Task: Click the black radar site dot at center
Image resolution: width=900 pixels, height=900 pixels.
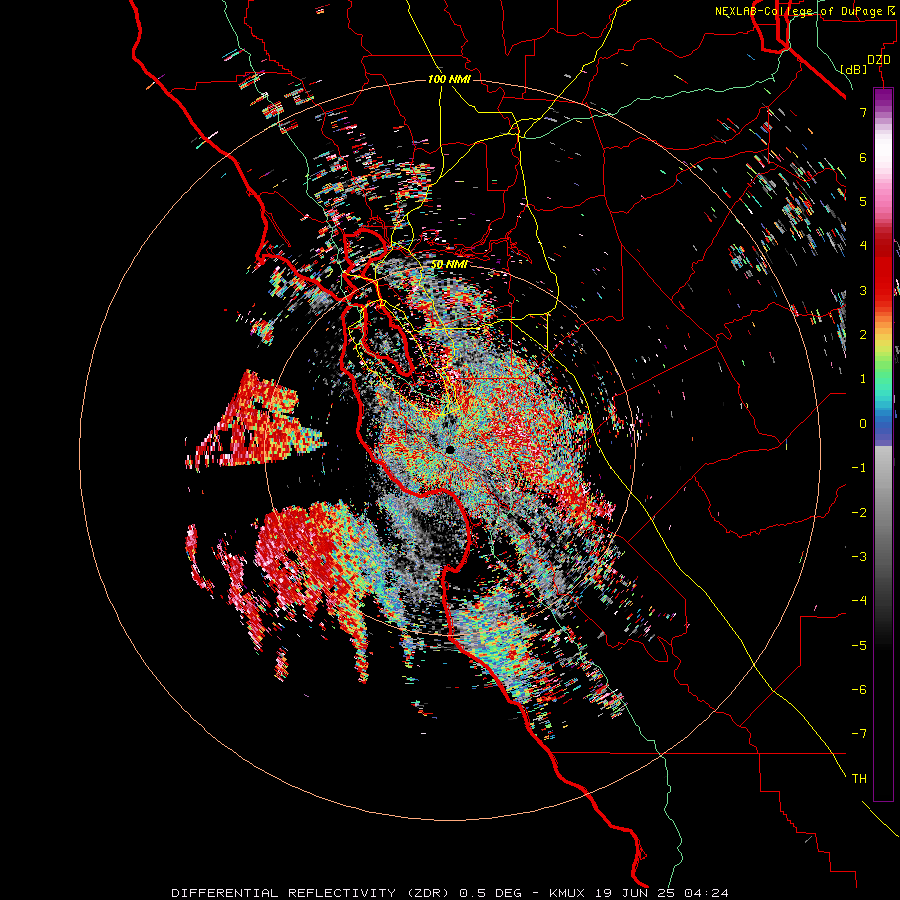Action: [450, 450]
